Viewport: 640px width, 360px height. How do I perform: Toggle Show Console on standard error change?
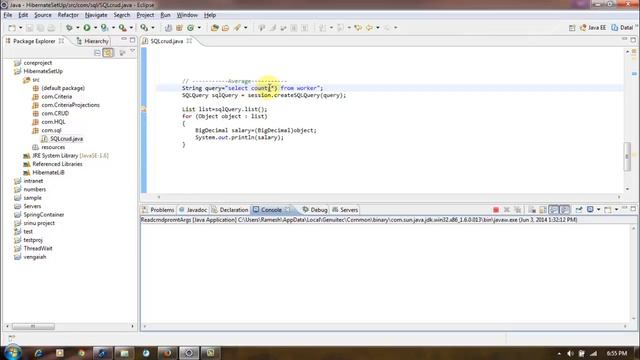(564, 210)
